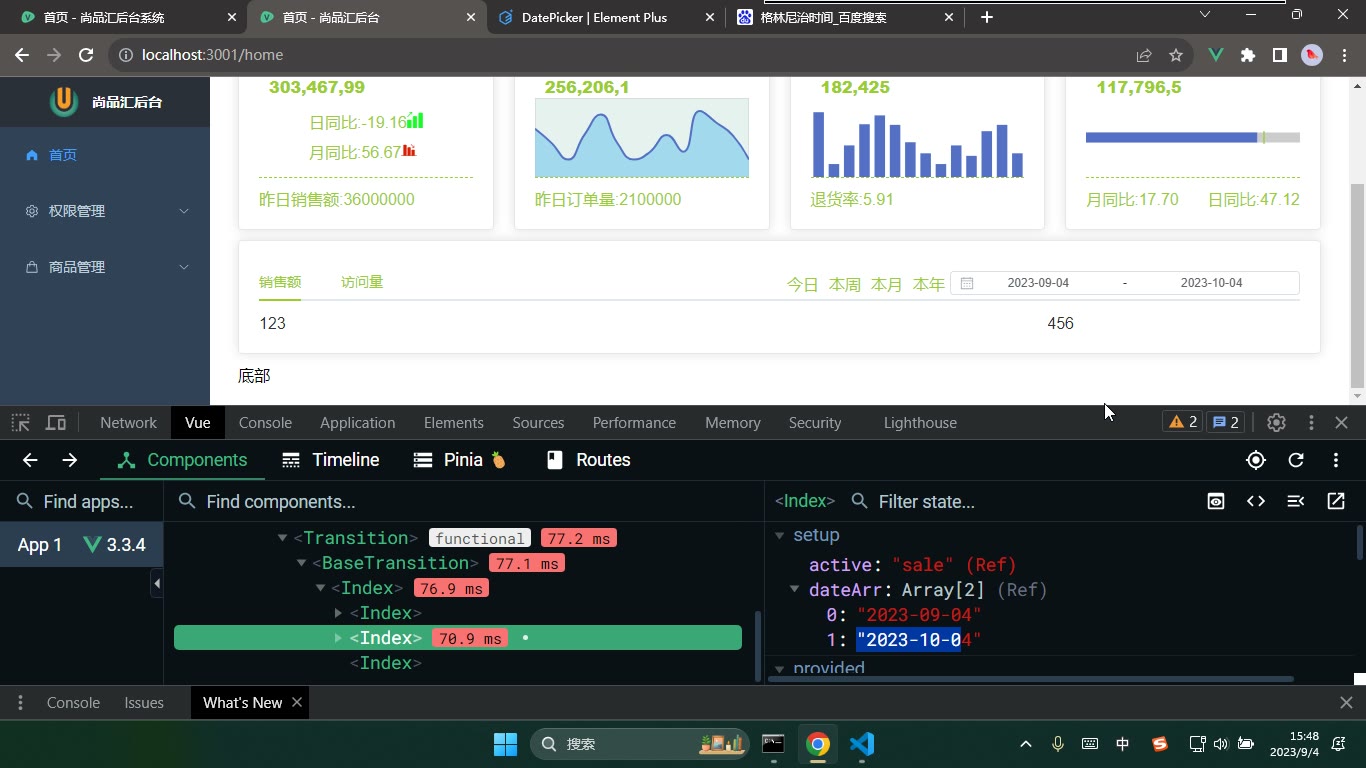
Task: Bookmark this page with the star
Action: click(1176, 55)
